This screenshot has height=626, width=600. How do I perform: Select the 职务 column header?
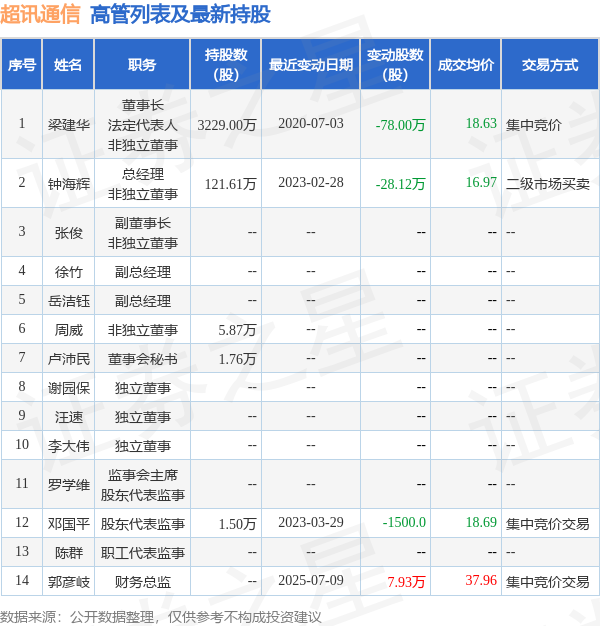142,64
